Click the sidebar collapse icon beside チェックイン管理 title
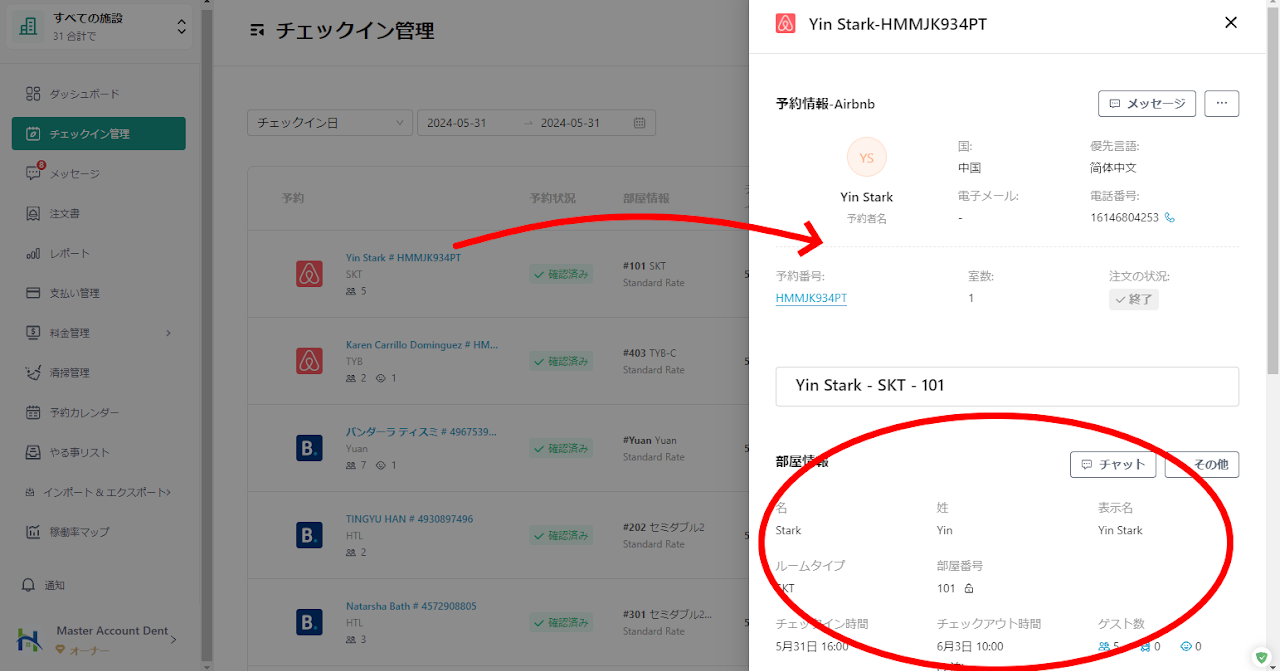 coord(258,31)
